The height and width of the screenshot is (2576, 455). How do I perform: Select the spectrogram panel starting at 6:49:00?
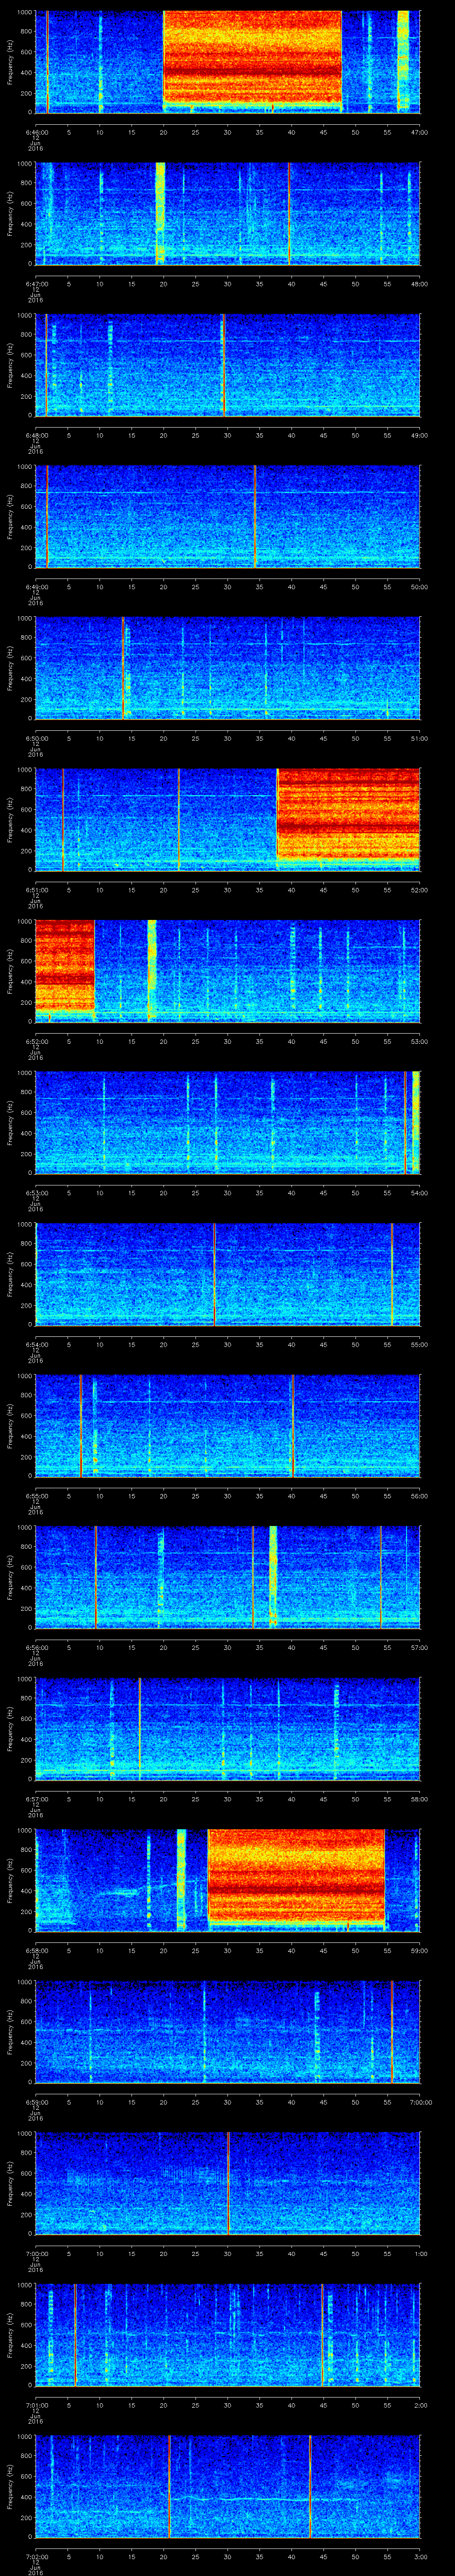click(x=227, y=516)
